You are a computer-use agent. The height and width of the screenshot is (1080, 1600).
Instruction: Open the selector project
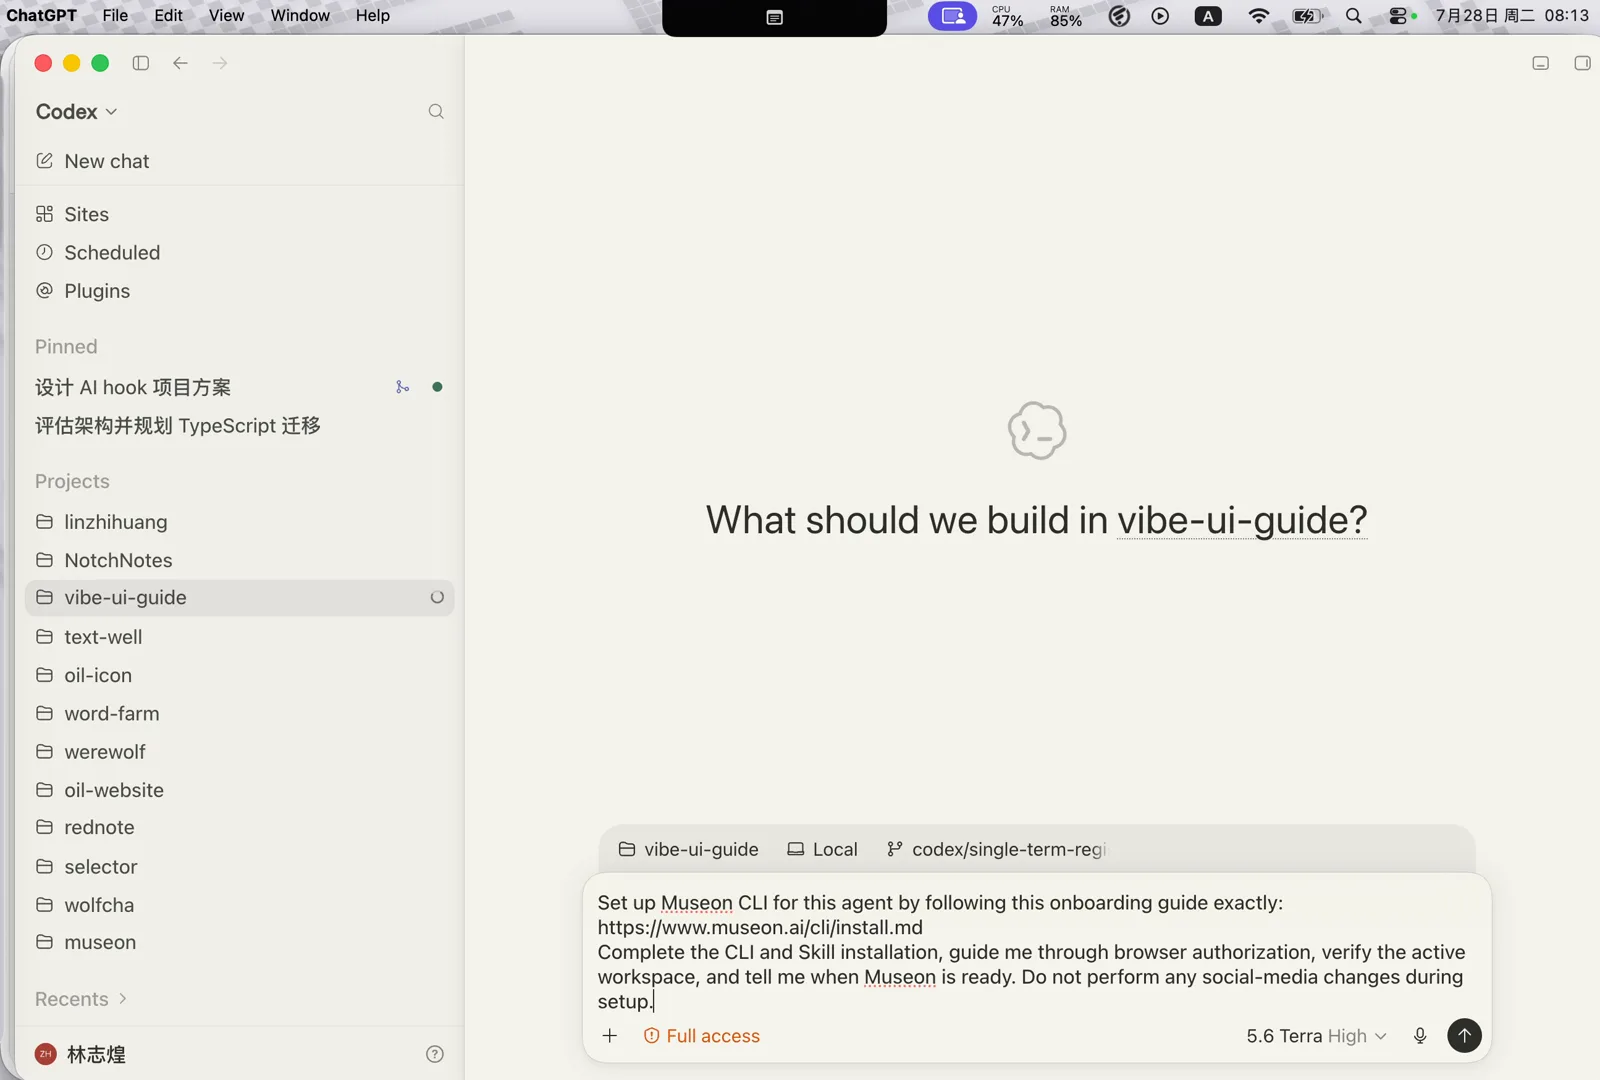pyautogui.click(x=239, y=867)
